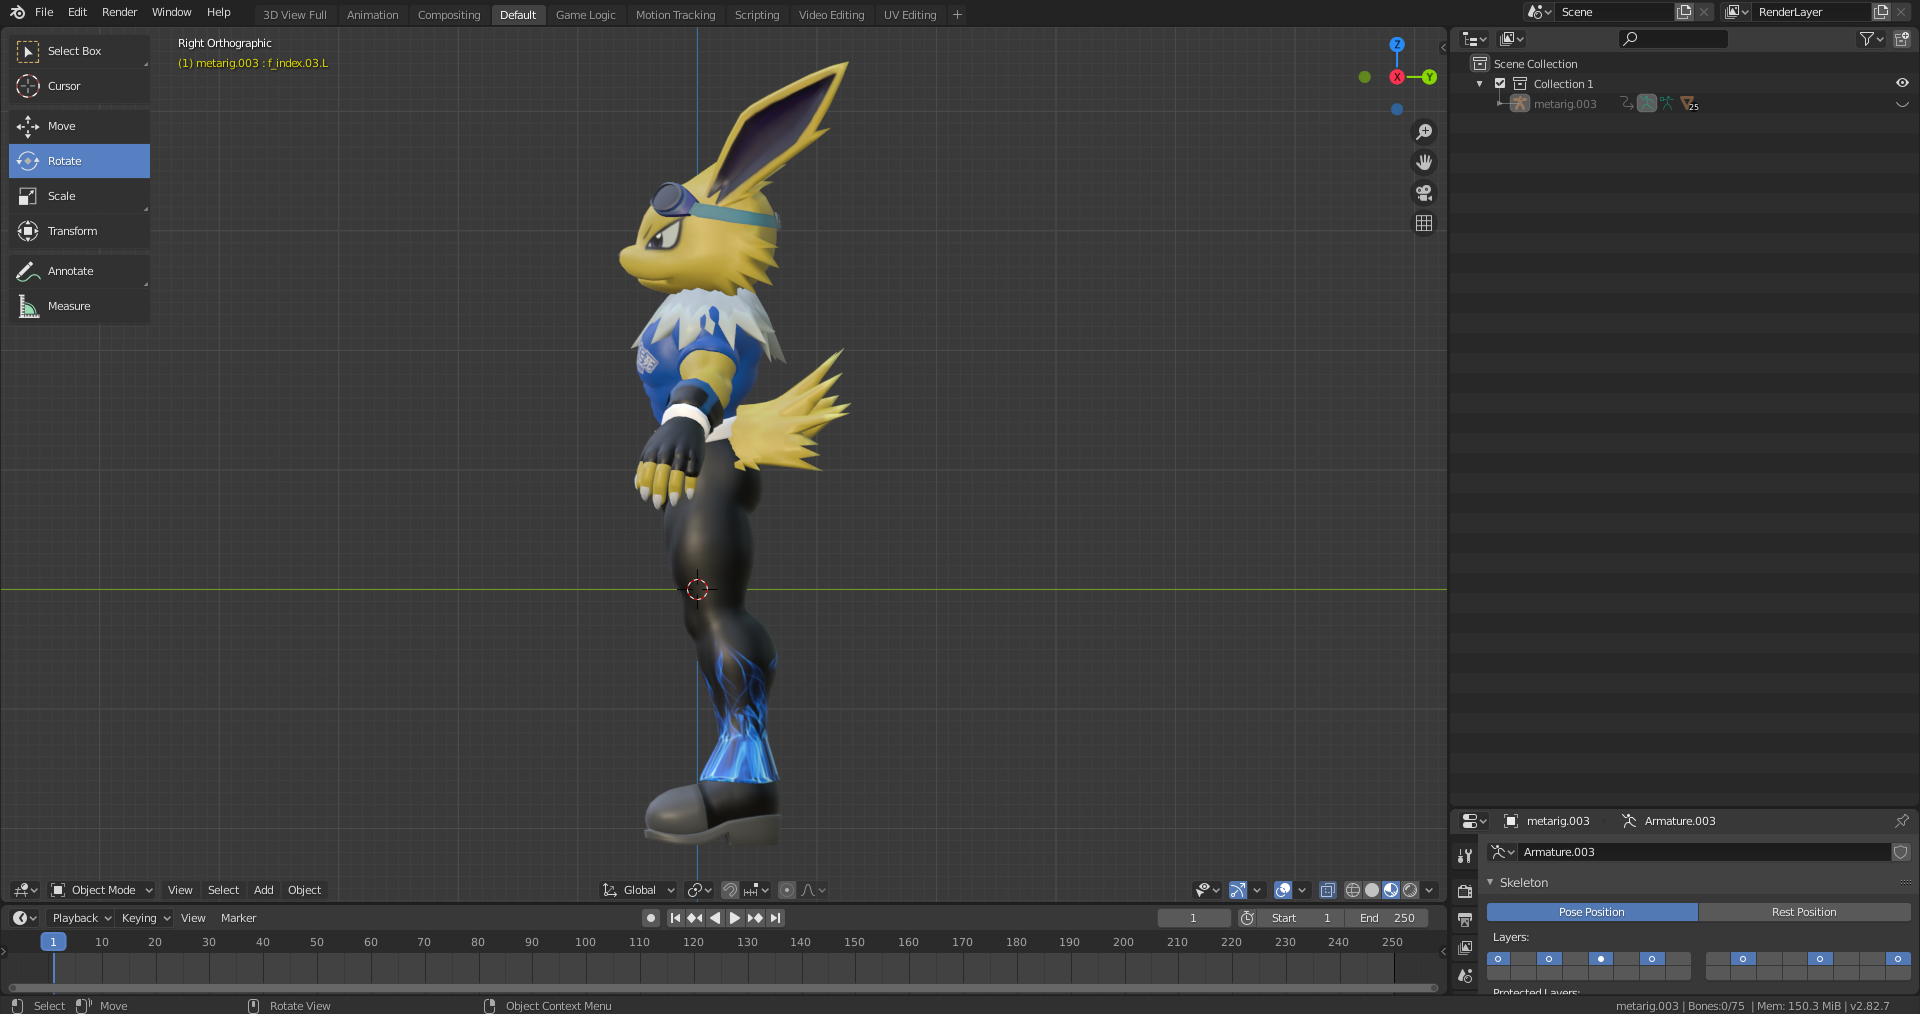Image resolution: width=1920 pixels, height=1014 pixels.
Task: Open the Tool settings properties tab icon
Action: click(1465, 856)
